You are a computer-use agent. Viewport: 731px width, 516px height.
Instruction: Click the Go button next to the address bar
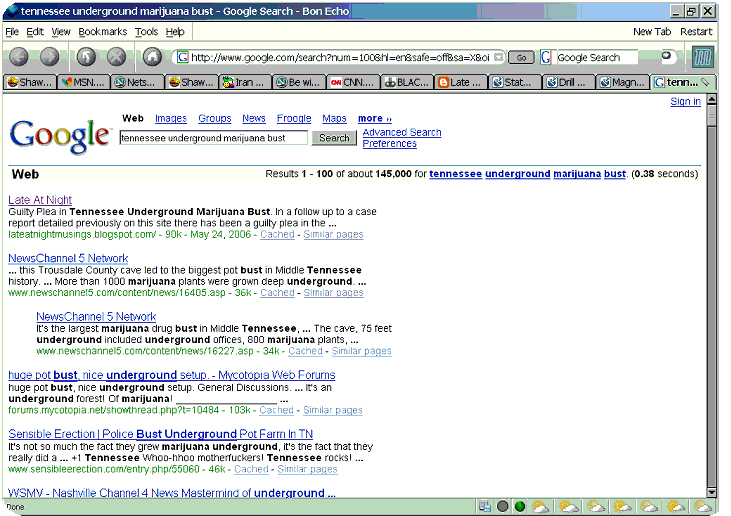[x=521, y=57]
